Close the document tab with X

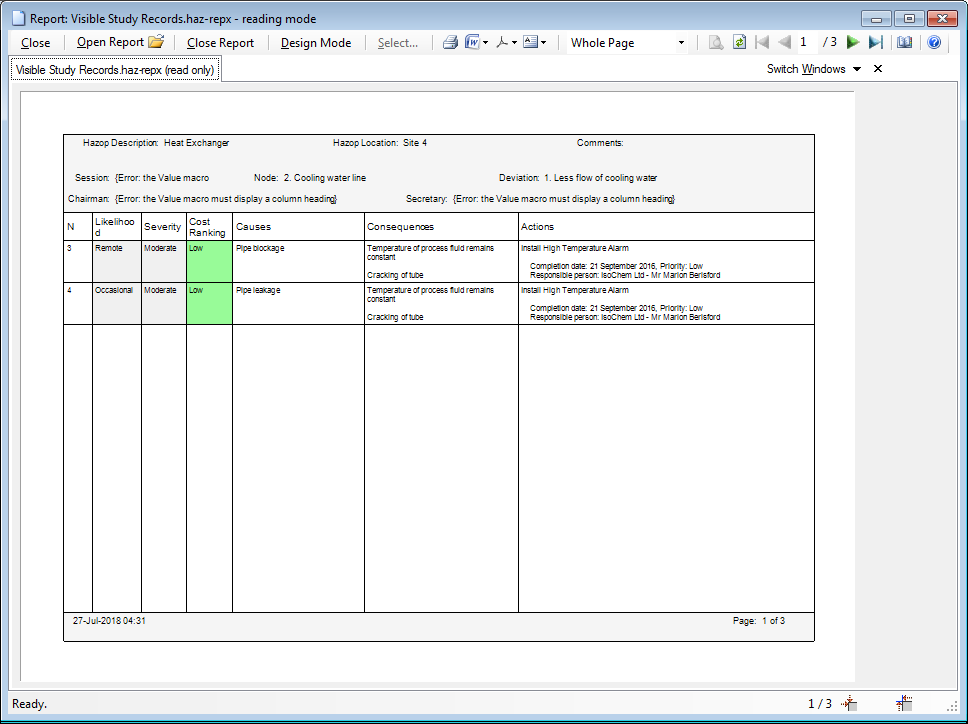878,69
